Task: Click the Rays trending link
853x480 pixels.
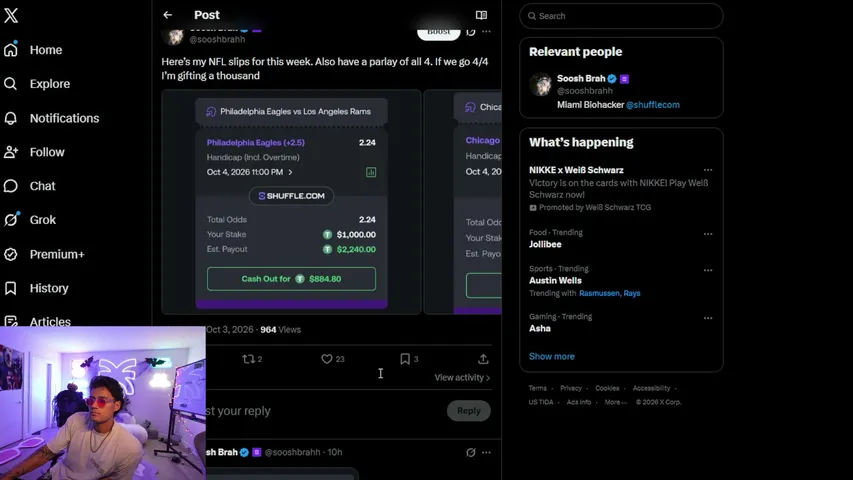Action: [x=632, y=293]
